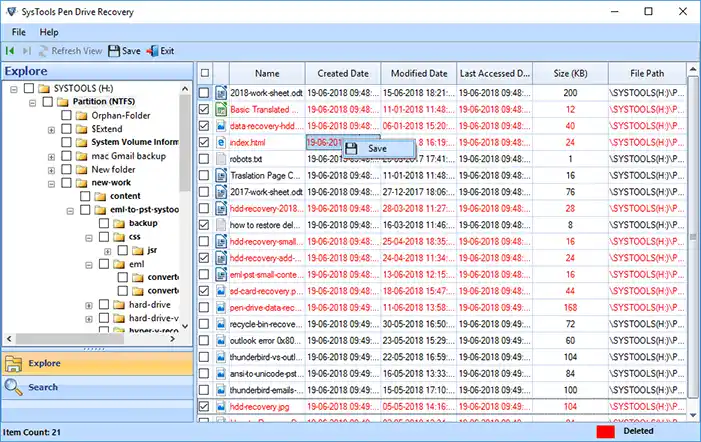
Task: Click the folder icon of backup
Action: tap(119, 223)
